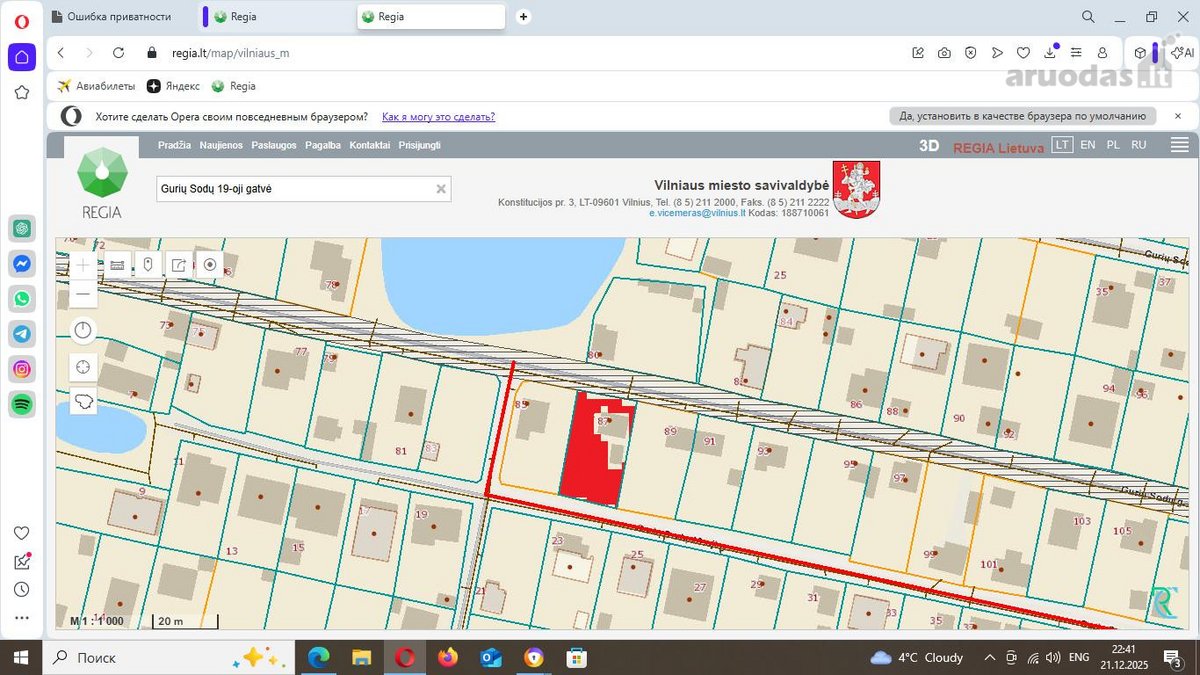Open the Regia bookmark in bookmarks bar

pos(233,86)
